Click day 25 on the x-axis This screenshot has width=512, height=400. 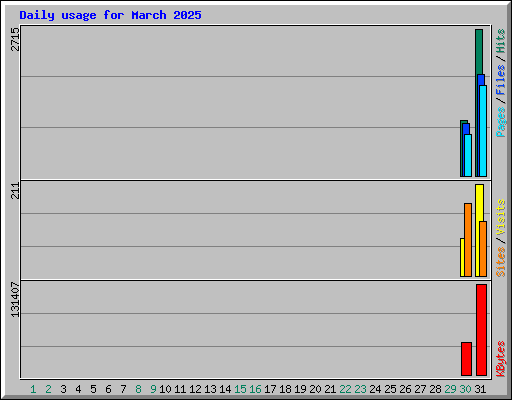pyautogui.click(x=390, y=389)
